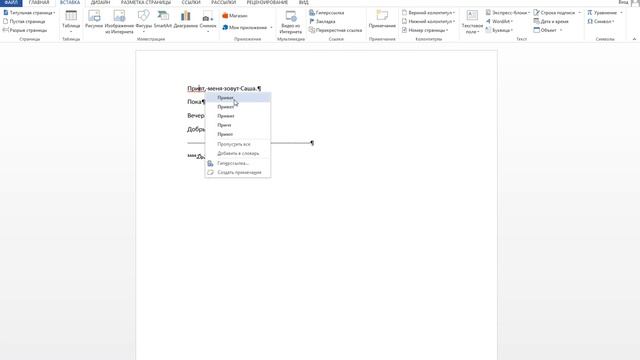Viewport: 640px width, 360px height.
Task: Insert a Закладка bookmark
Action: tap(322, 21)
